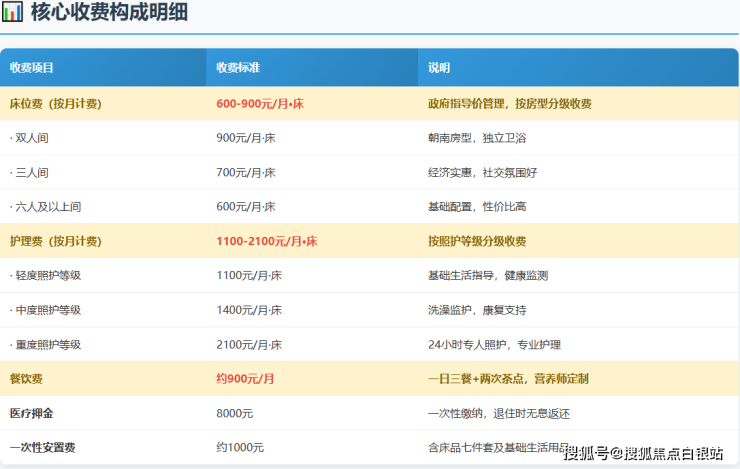Click the 餐饮费 category row label

pos(26,379)
